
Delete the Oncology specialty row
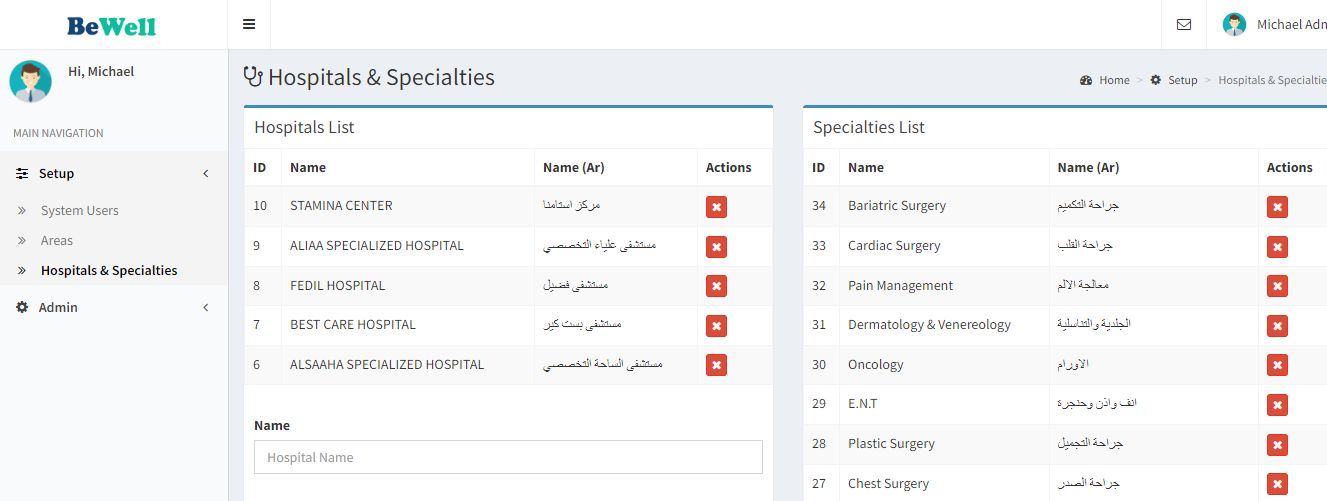tap(1276, 365)
